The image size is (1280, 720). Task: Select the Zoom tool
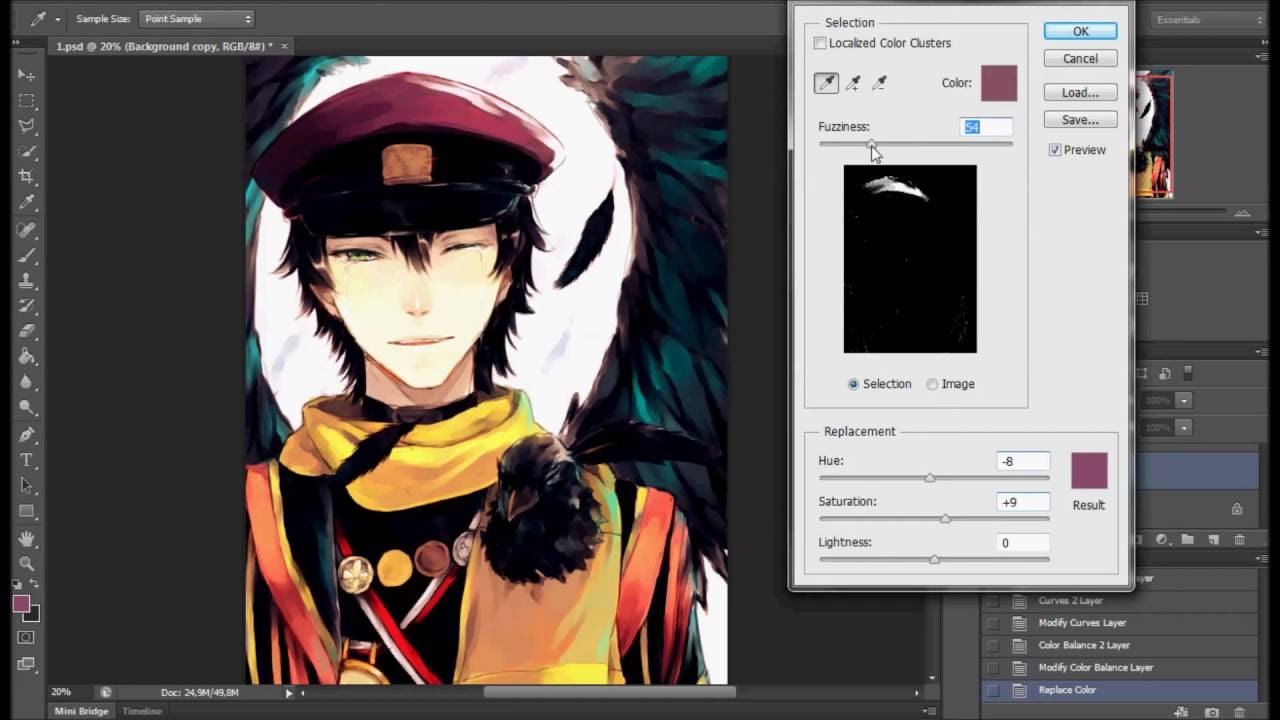[27, 564]
